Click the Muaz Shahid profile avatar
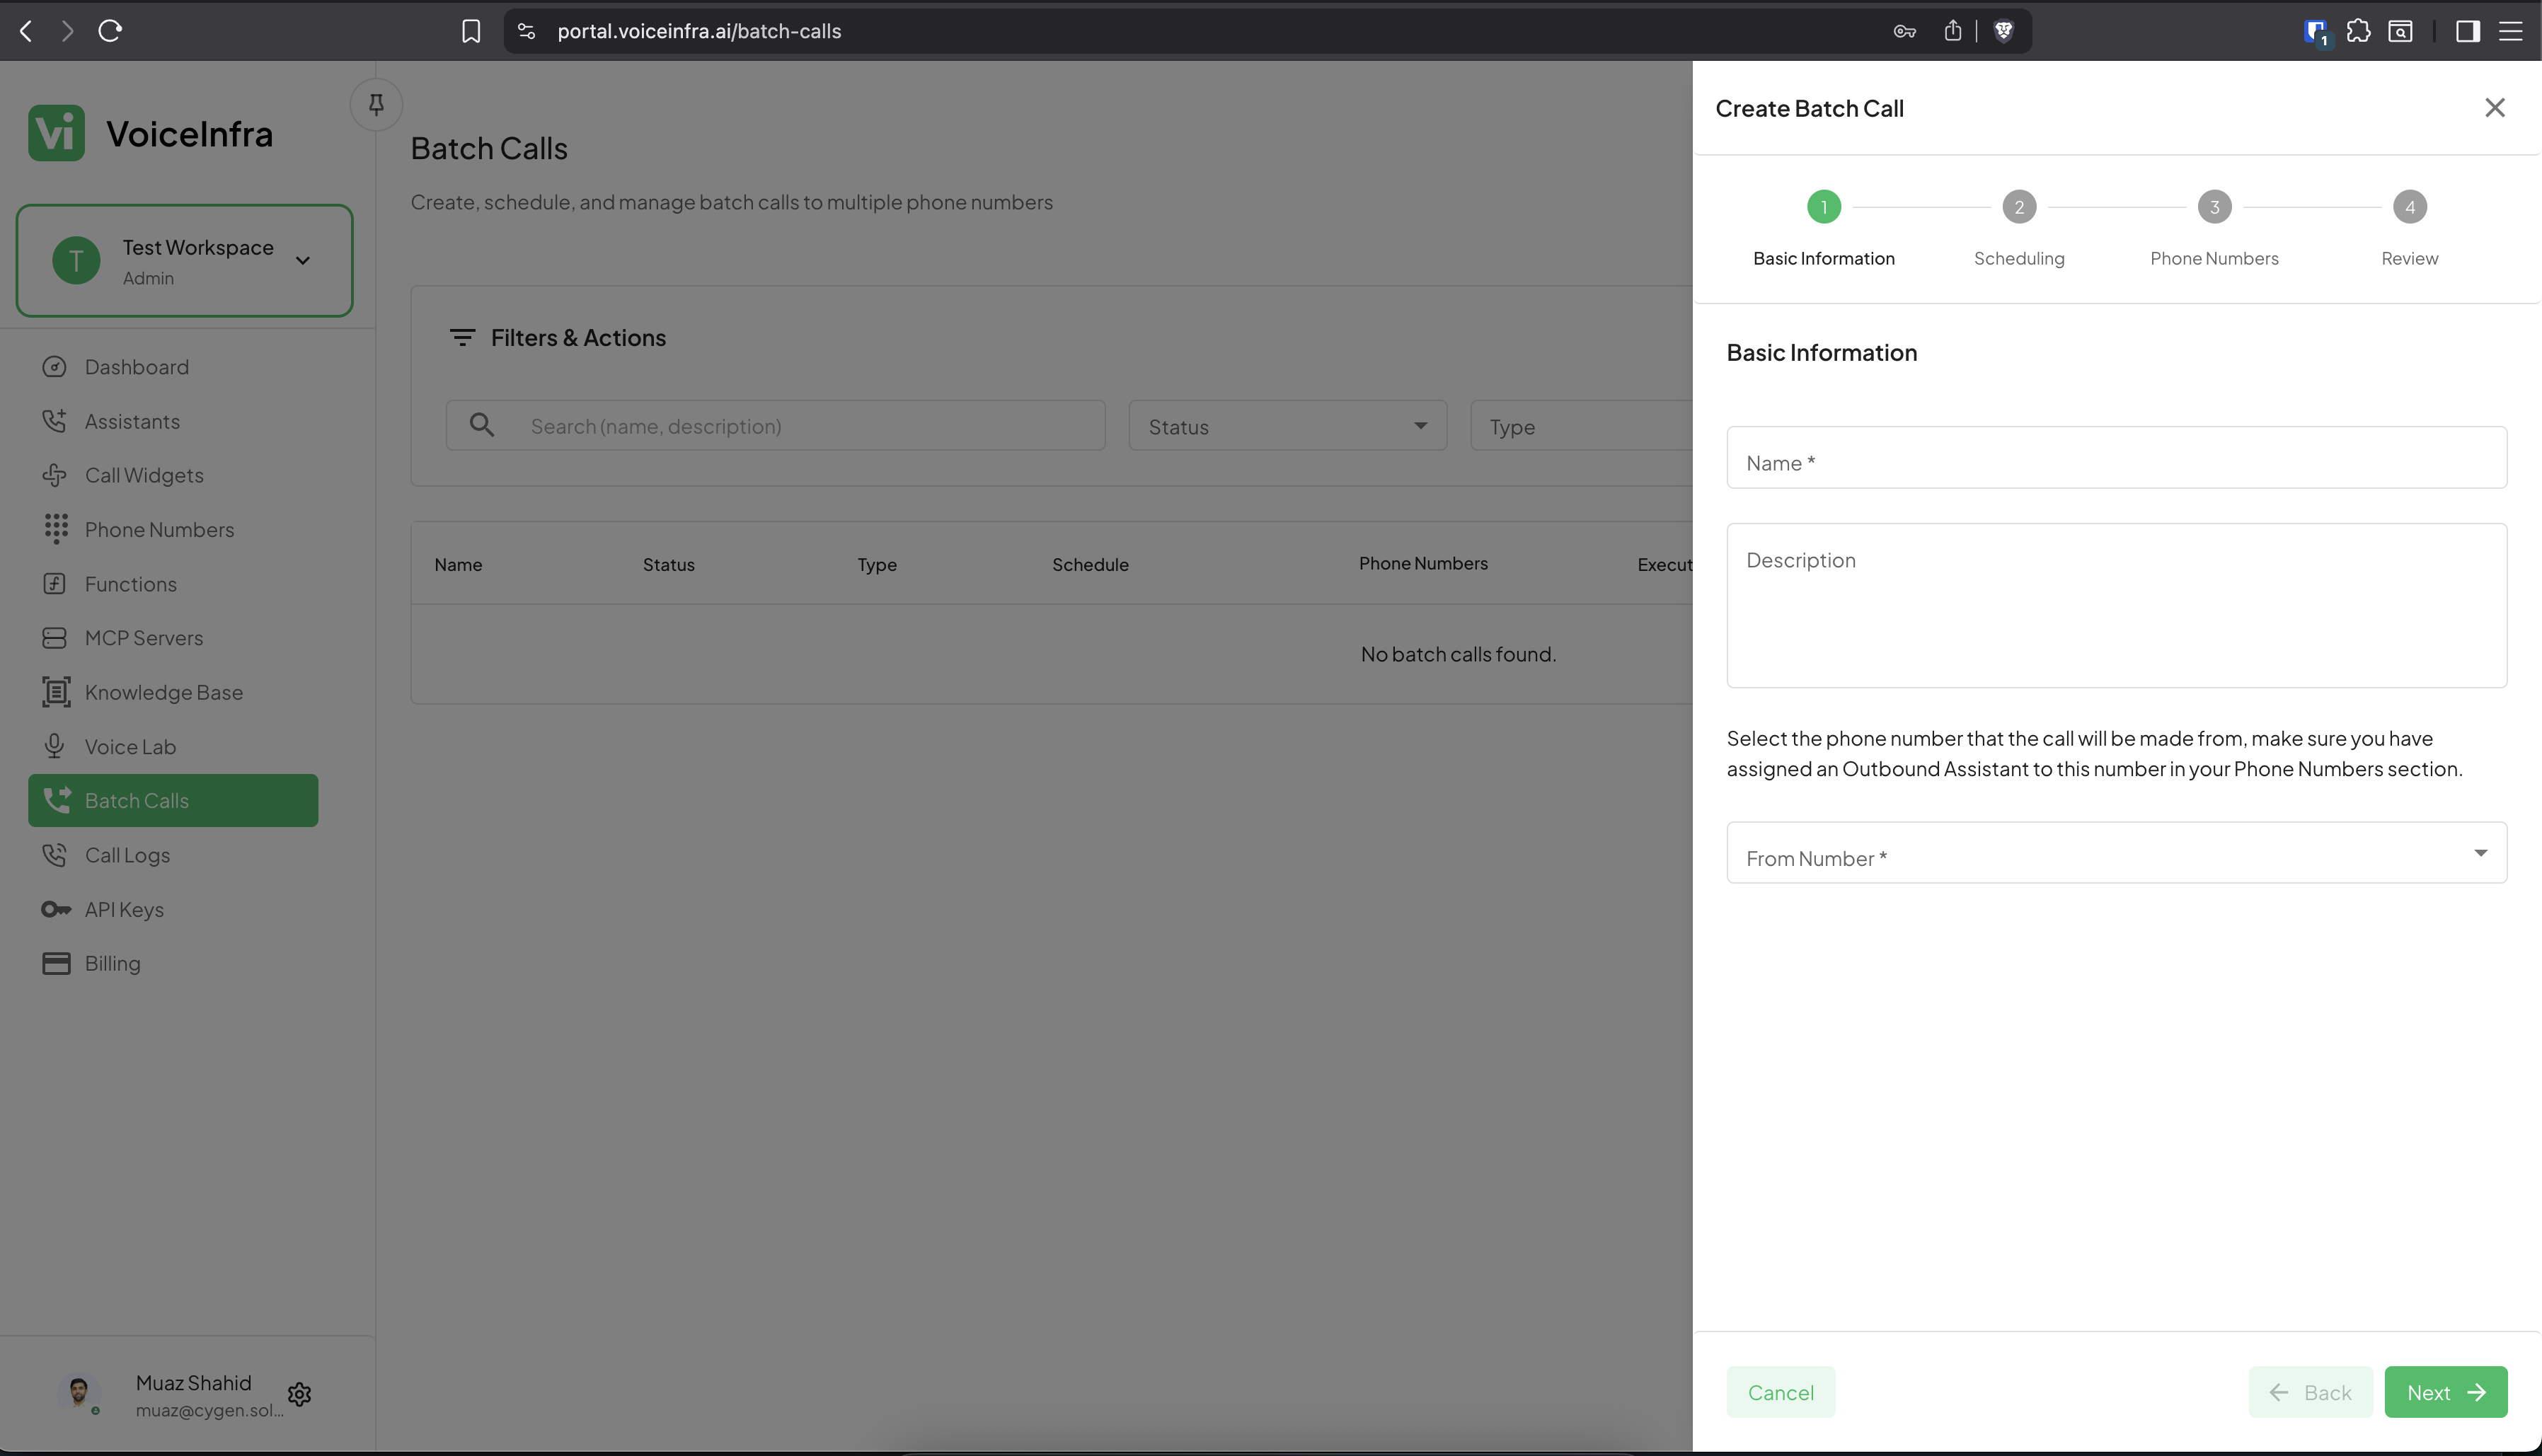This screenshot has height=1456, width=2542. (x=78, y=1393)
